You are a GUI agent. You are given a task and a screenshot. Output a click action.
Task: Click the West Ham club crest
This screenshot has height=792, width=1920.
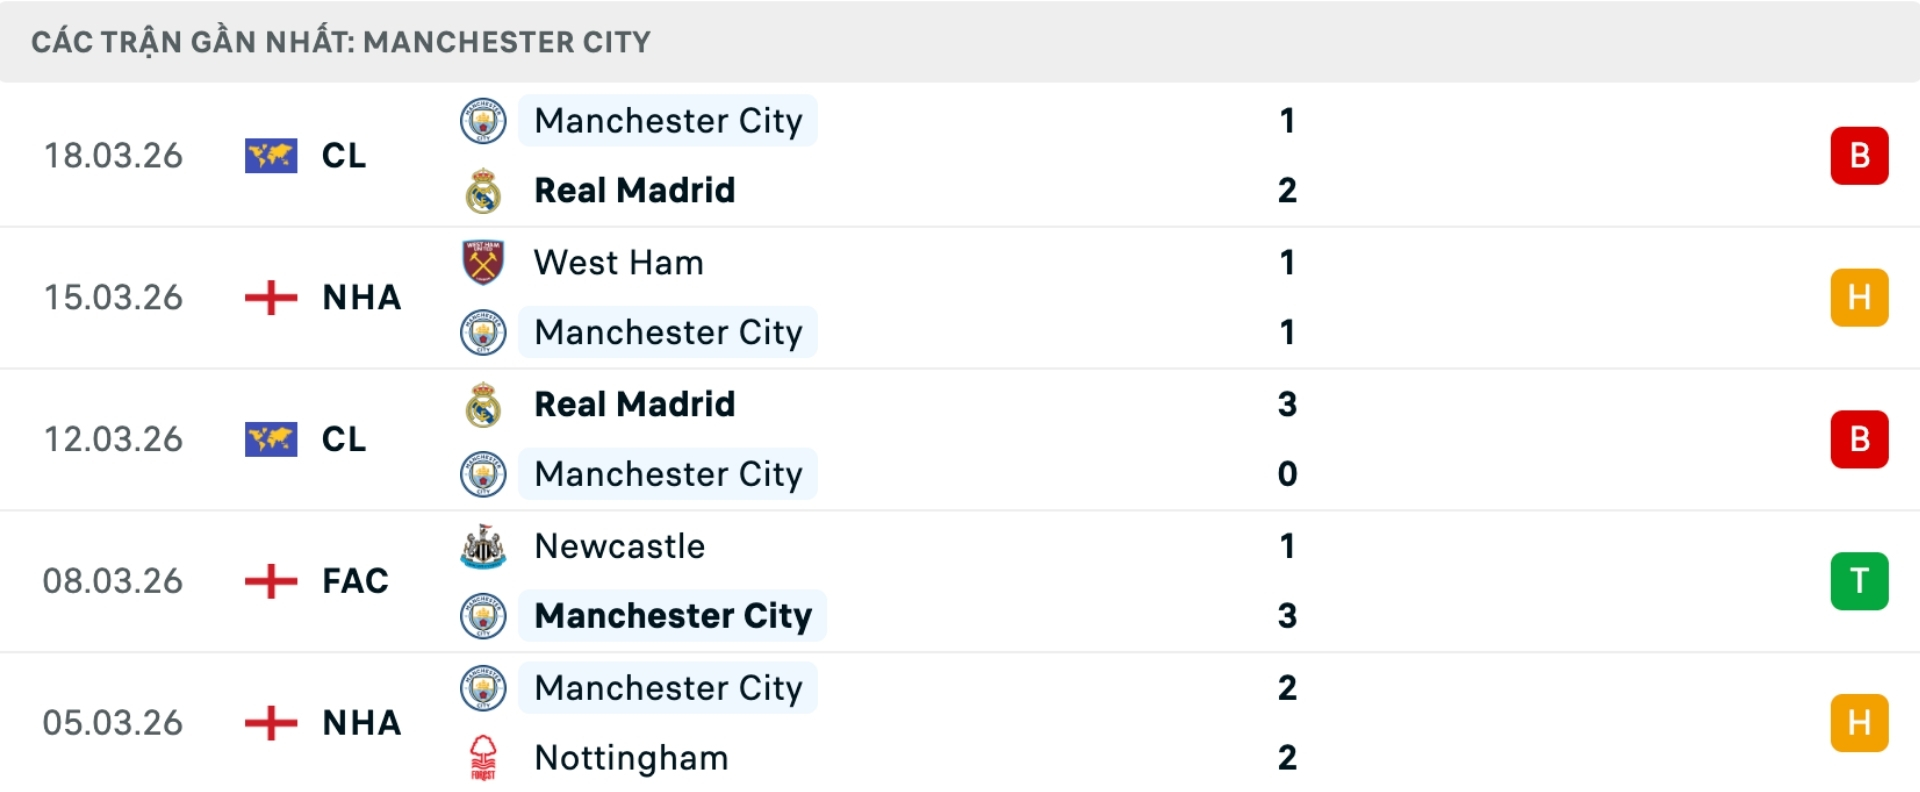coord(483,262)
